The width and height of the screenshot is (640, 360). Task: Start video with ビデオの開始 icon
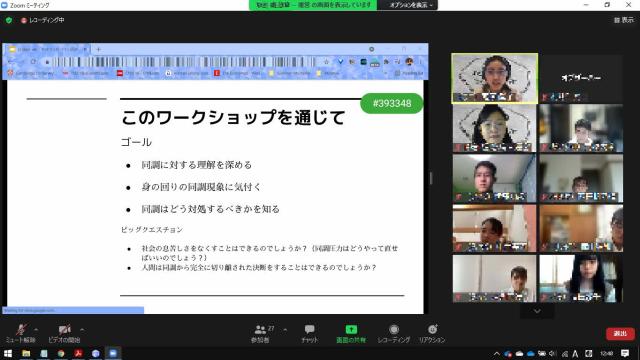(64, 333)
